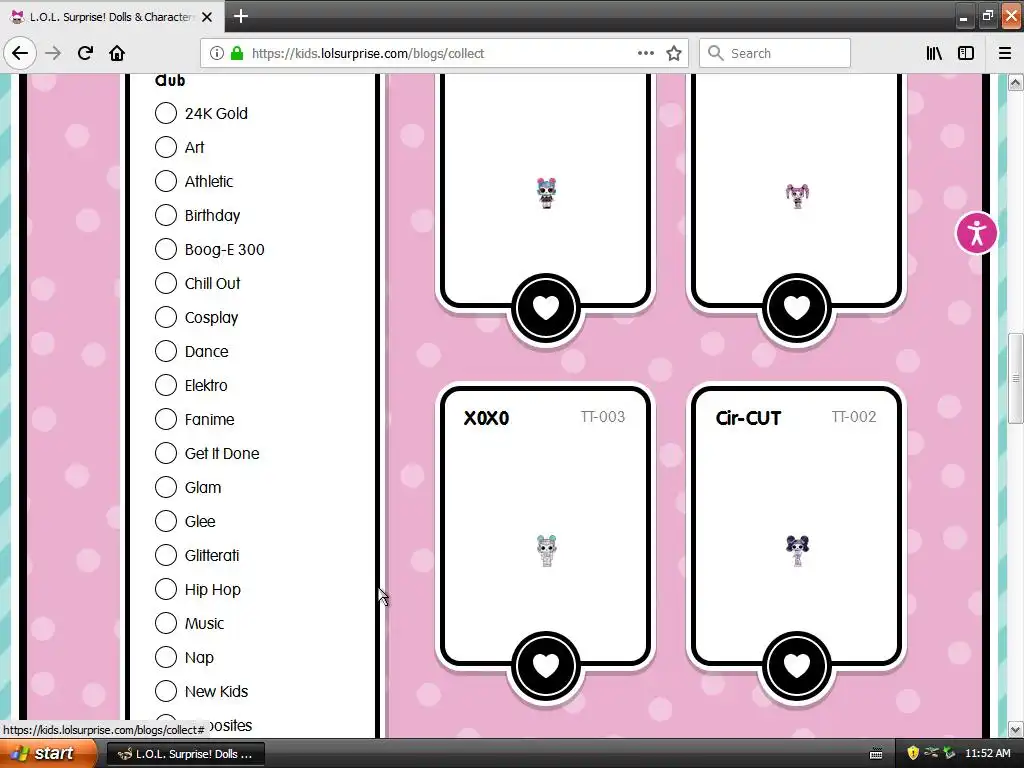
Task: Open the keyboard icon in the taskbar
Action: (x=876, y=754)
